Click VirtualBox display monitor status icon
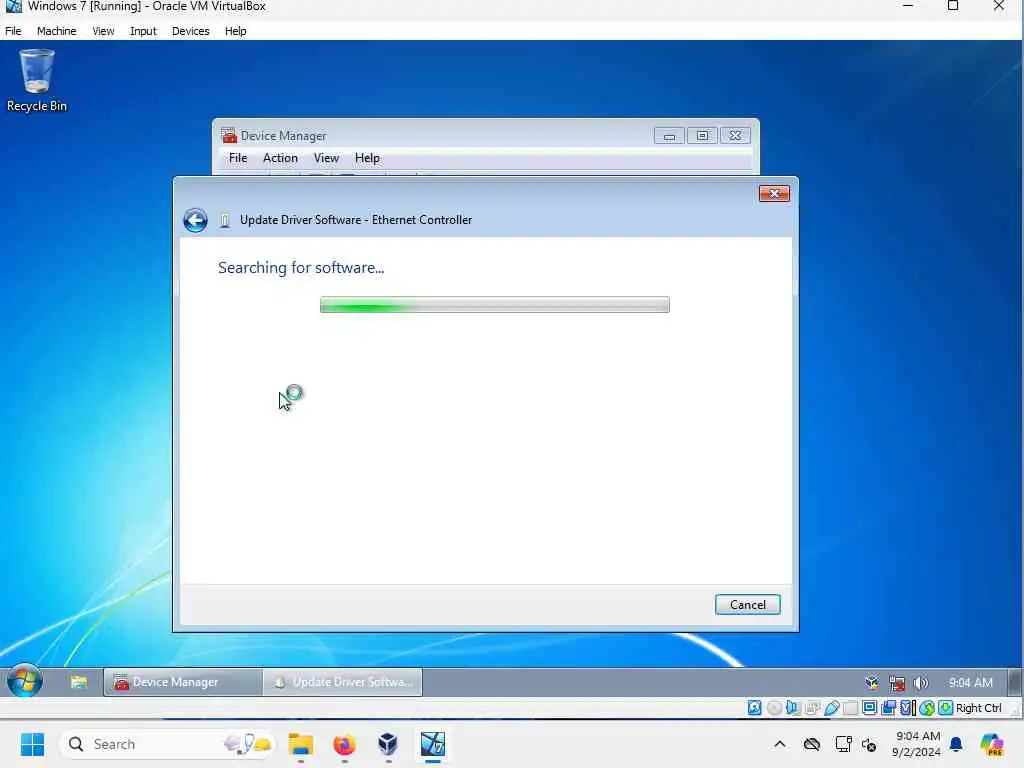The image size is (1024, 768). pyautogui.click(x=869, y=708)
